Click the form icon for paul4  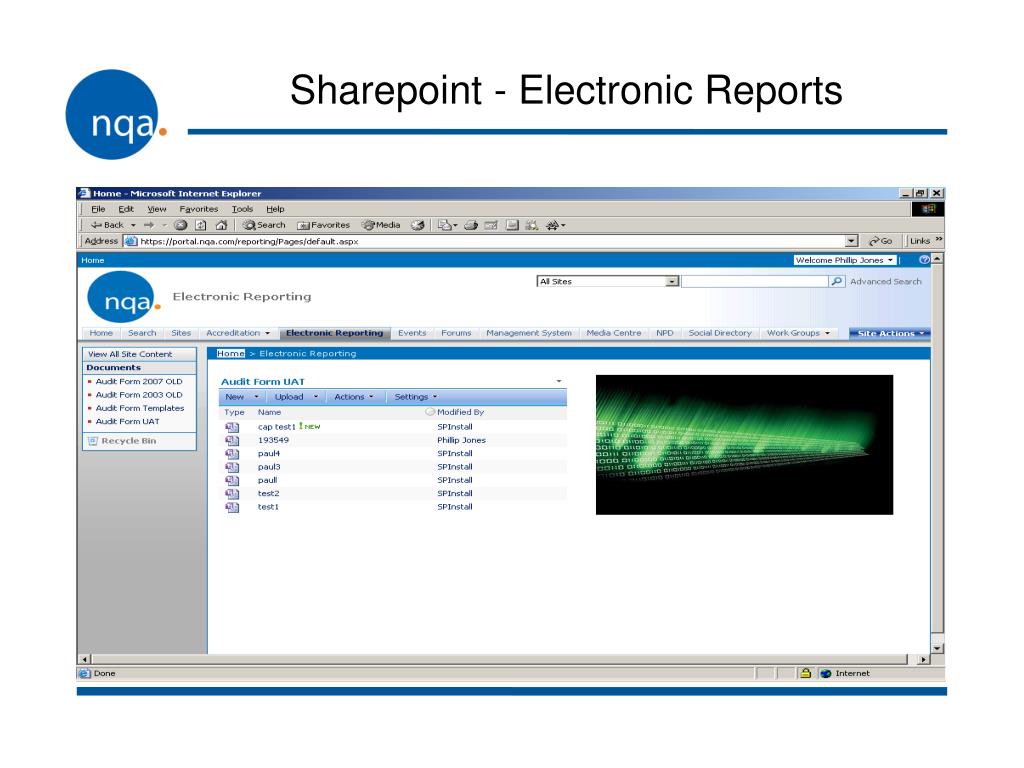tap(232, 454)
